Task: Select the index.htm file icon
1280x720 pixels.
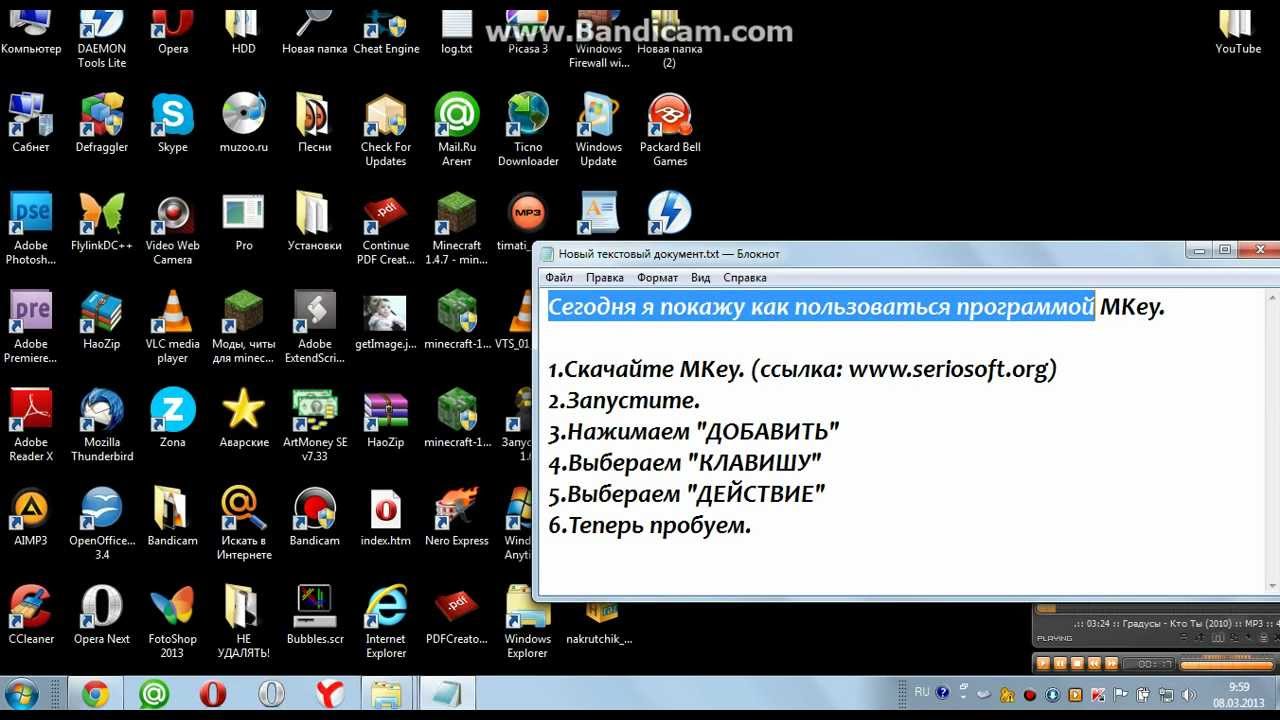Action: [x=386, y=516]
